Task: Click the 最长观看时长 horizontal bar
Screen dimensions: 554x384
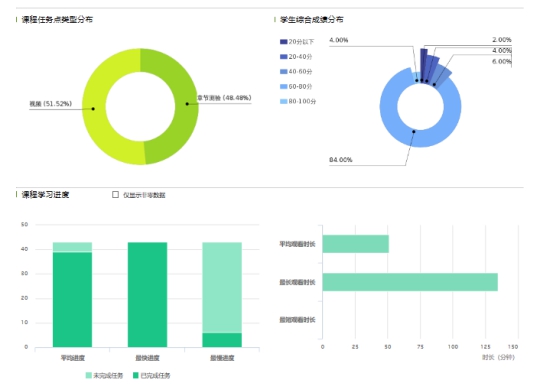Action: point(410,282)
